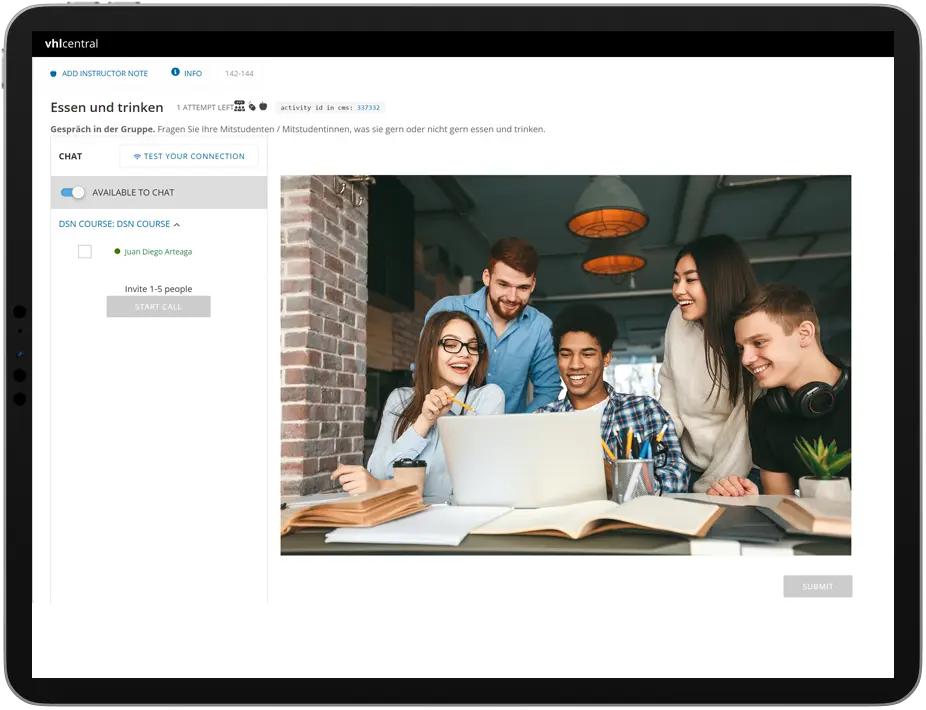
Task: Click the blue Info circle icon
Action: (x=175, y=73)
